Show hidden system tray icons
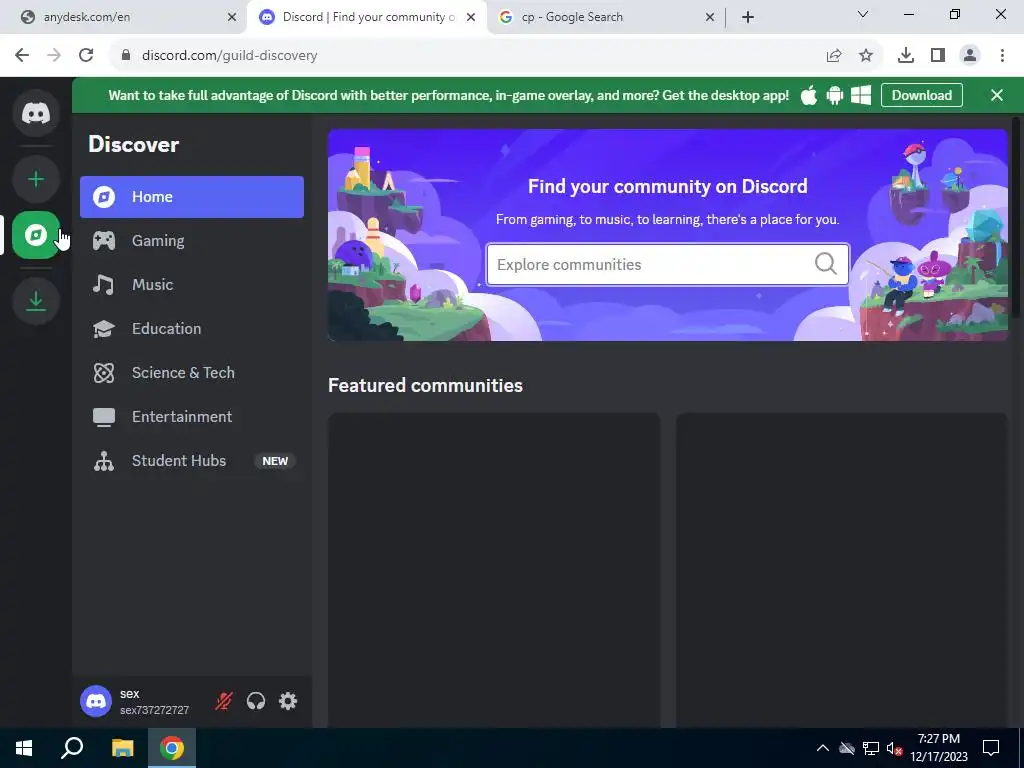 pos(823,748)
